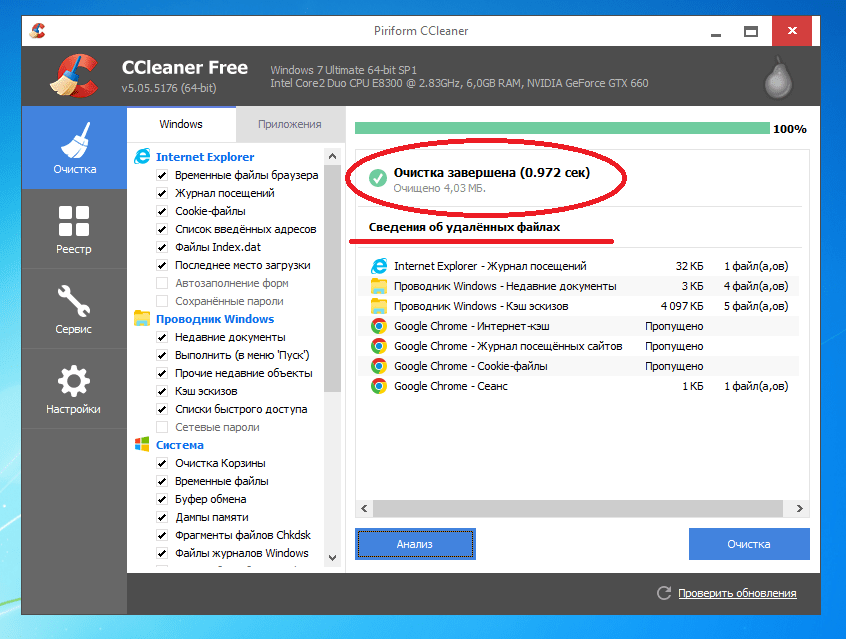Click the Internet Explorer category icon

point(142,157)
